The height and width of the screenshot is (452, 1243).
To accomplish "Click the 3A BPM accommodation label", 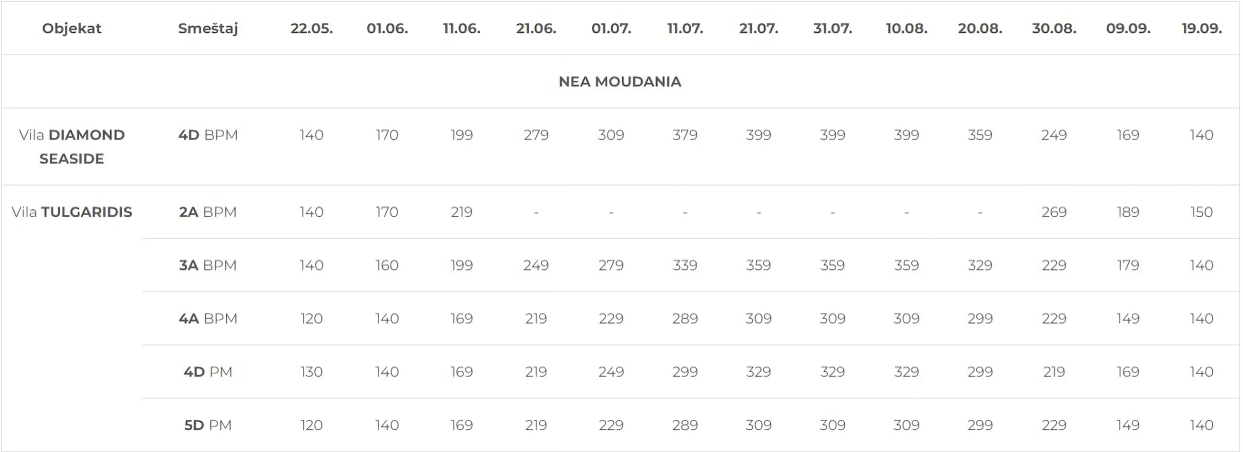I will point(208,265).
